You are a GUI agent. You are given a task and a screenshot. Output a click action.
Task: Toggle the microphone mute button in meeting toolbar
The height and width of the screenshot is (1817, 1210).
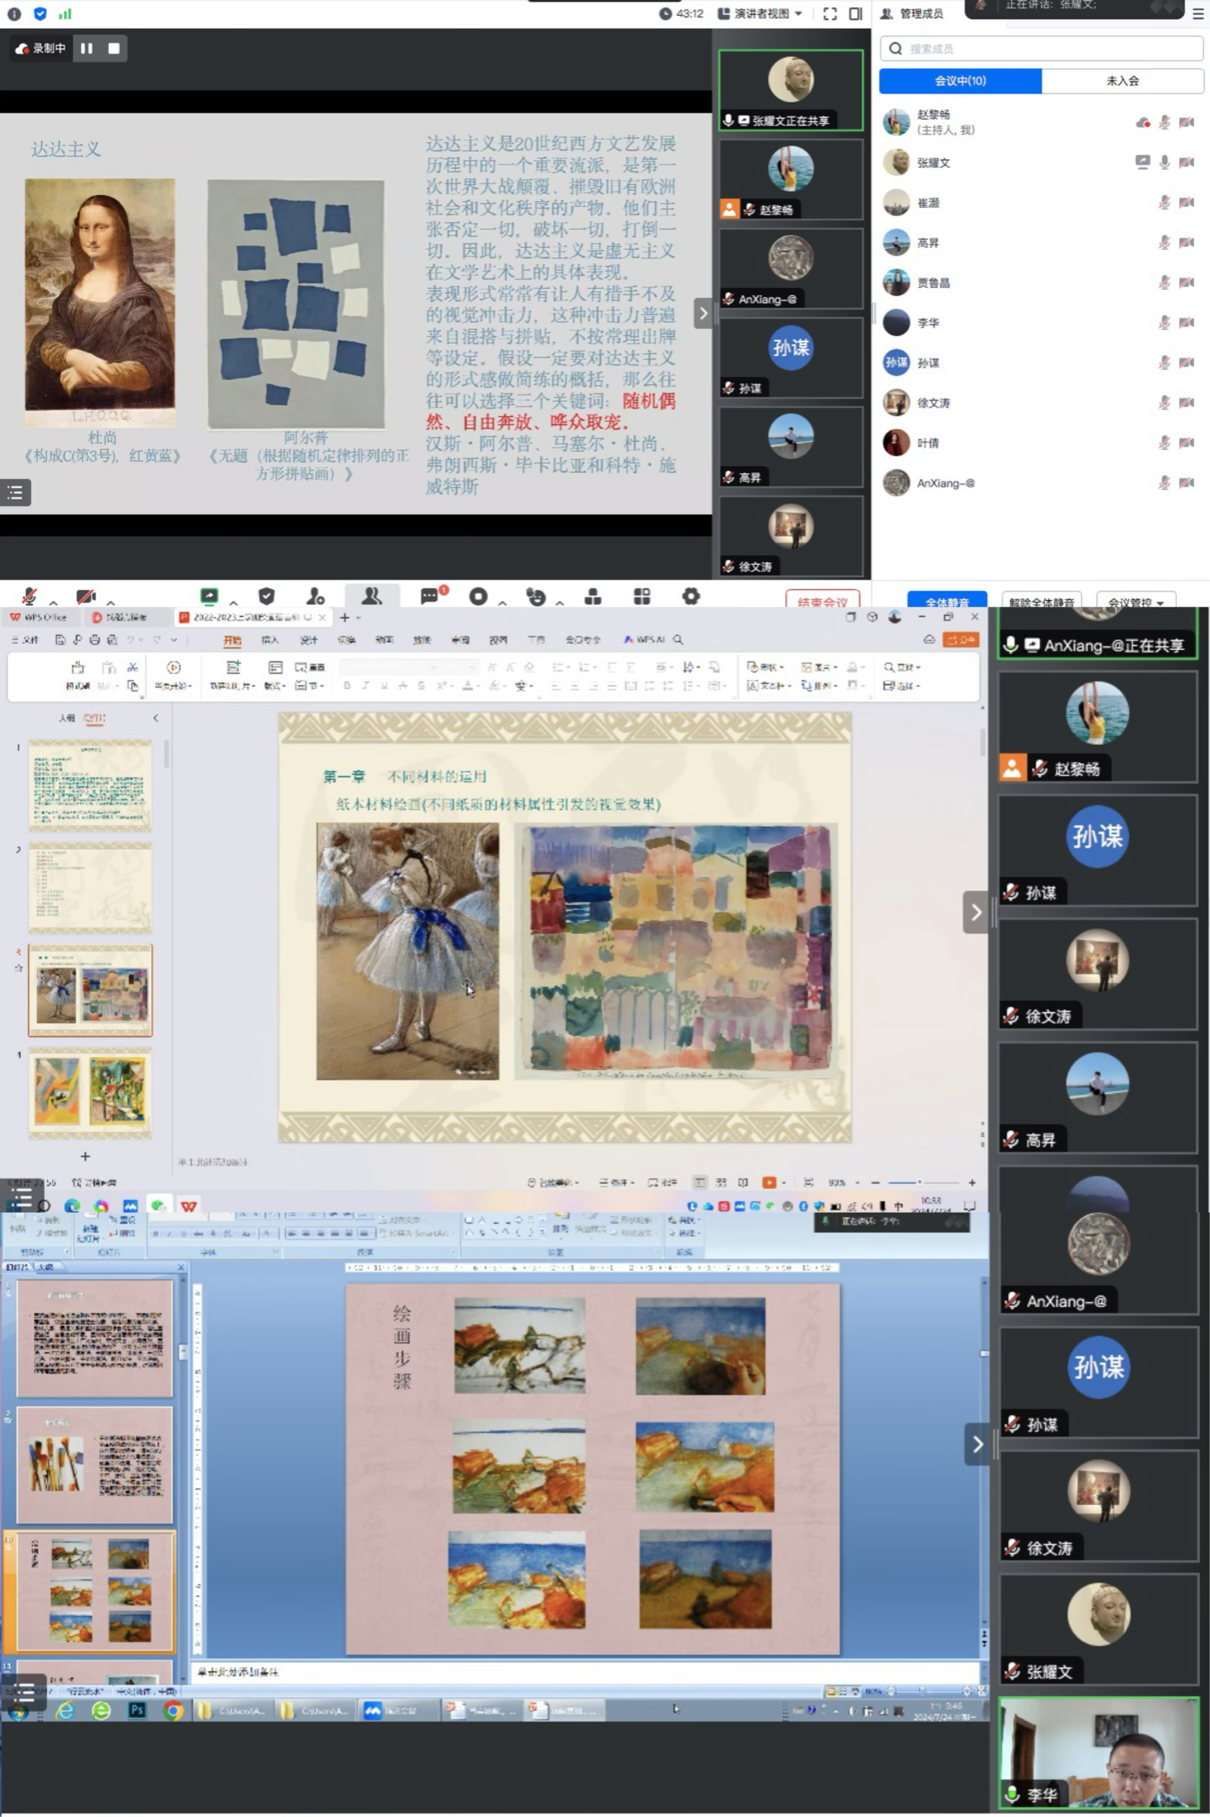tap(30, 597)
